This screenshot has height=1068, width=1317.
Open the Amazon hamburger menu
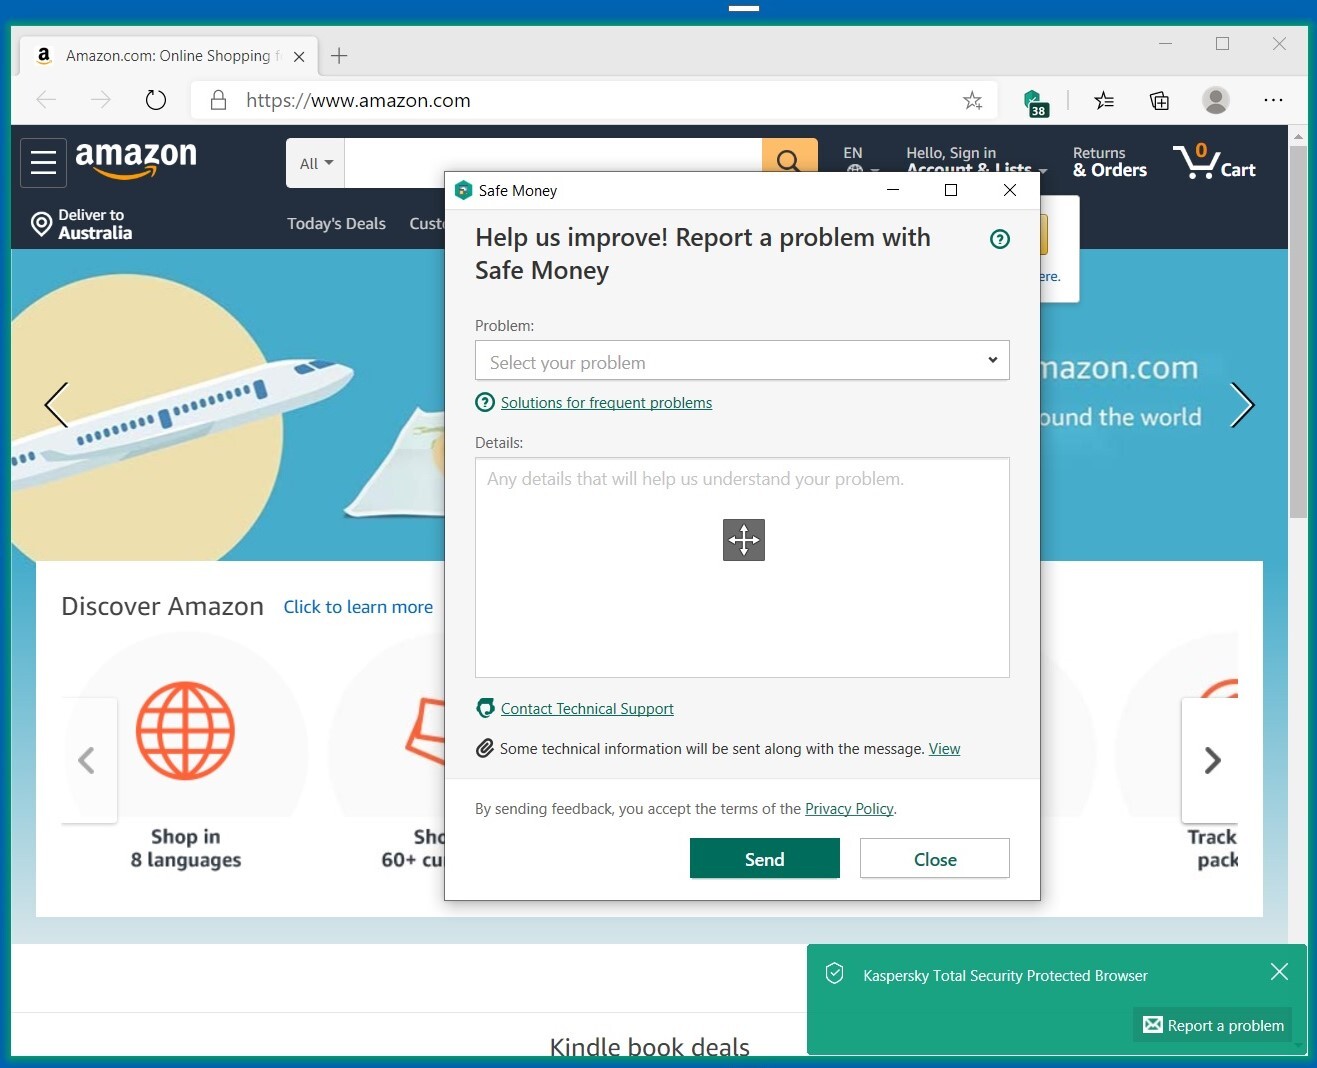coord(43,162)
